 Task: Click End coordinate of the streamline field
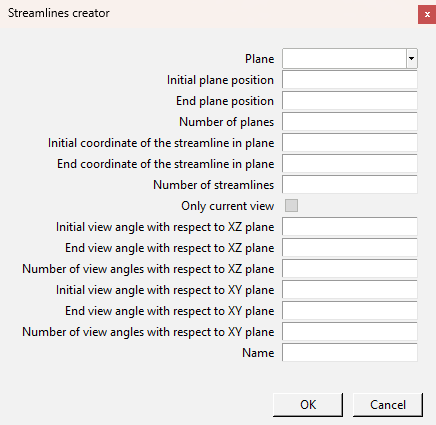click(x=350, y=164)
